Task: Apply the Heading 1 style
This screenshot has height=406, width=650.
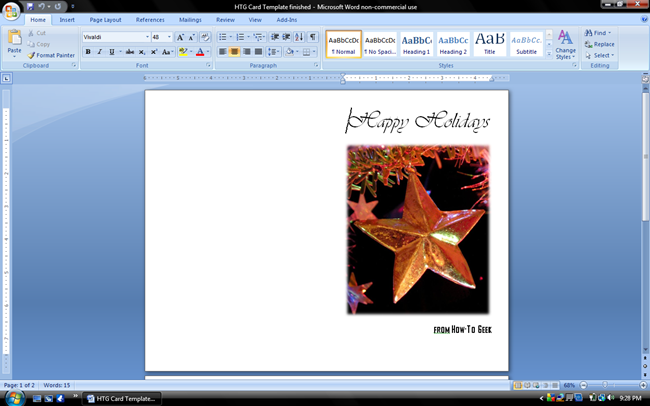Action: point(417,44)
